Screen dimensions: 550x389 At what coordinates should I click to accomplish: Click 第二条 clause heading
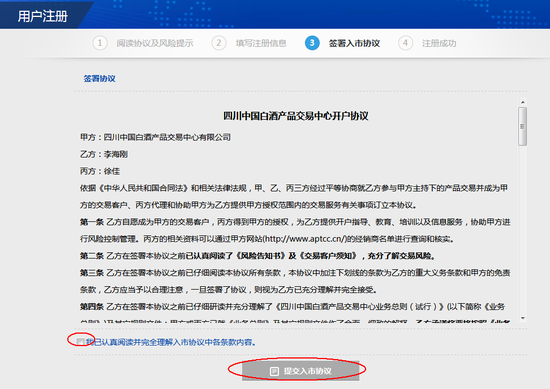tap(92, 256)
